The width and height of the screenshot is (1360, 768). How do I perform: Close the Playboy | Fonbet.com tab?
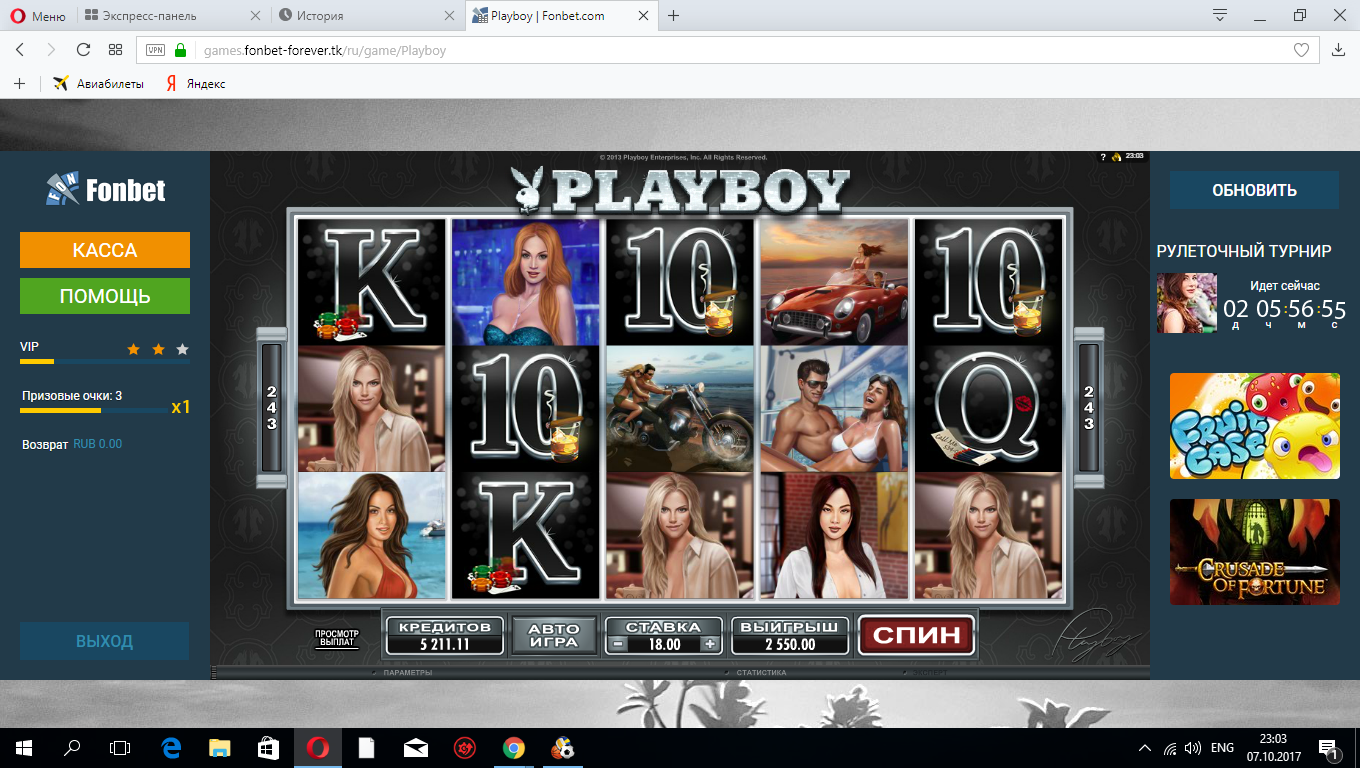tap(643, 16)
